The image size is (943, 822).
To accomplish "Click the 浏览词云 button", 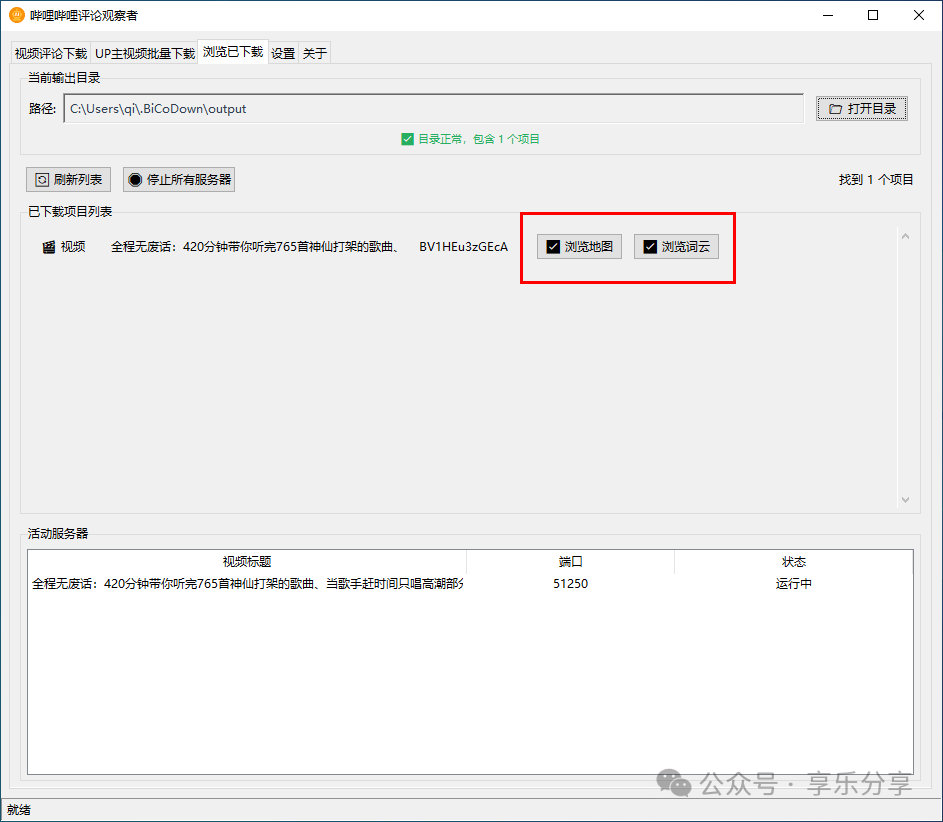I will [676, 247].
